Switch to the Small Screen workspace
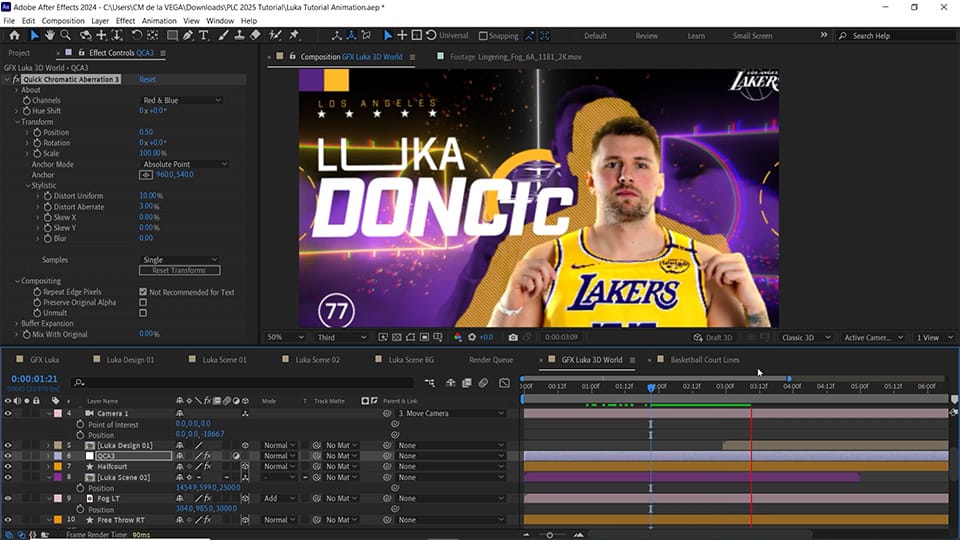Screen dimensions: 960x540 click(752, 36)
